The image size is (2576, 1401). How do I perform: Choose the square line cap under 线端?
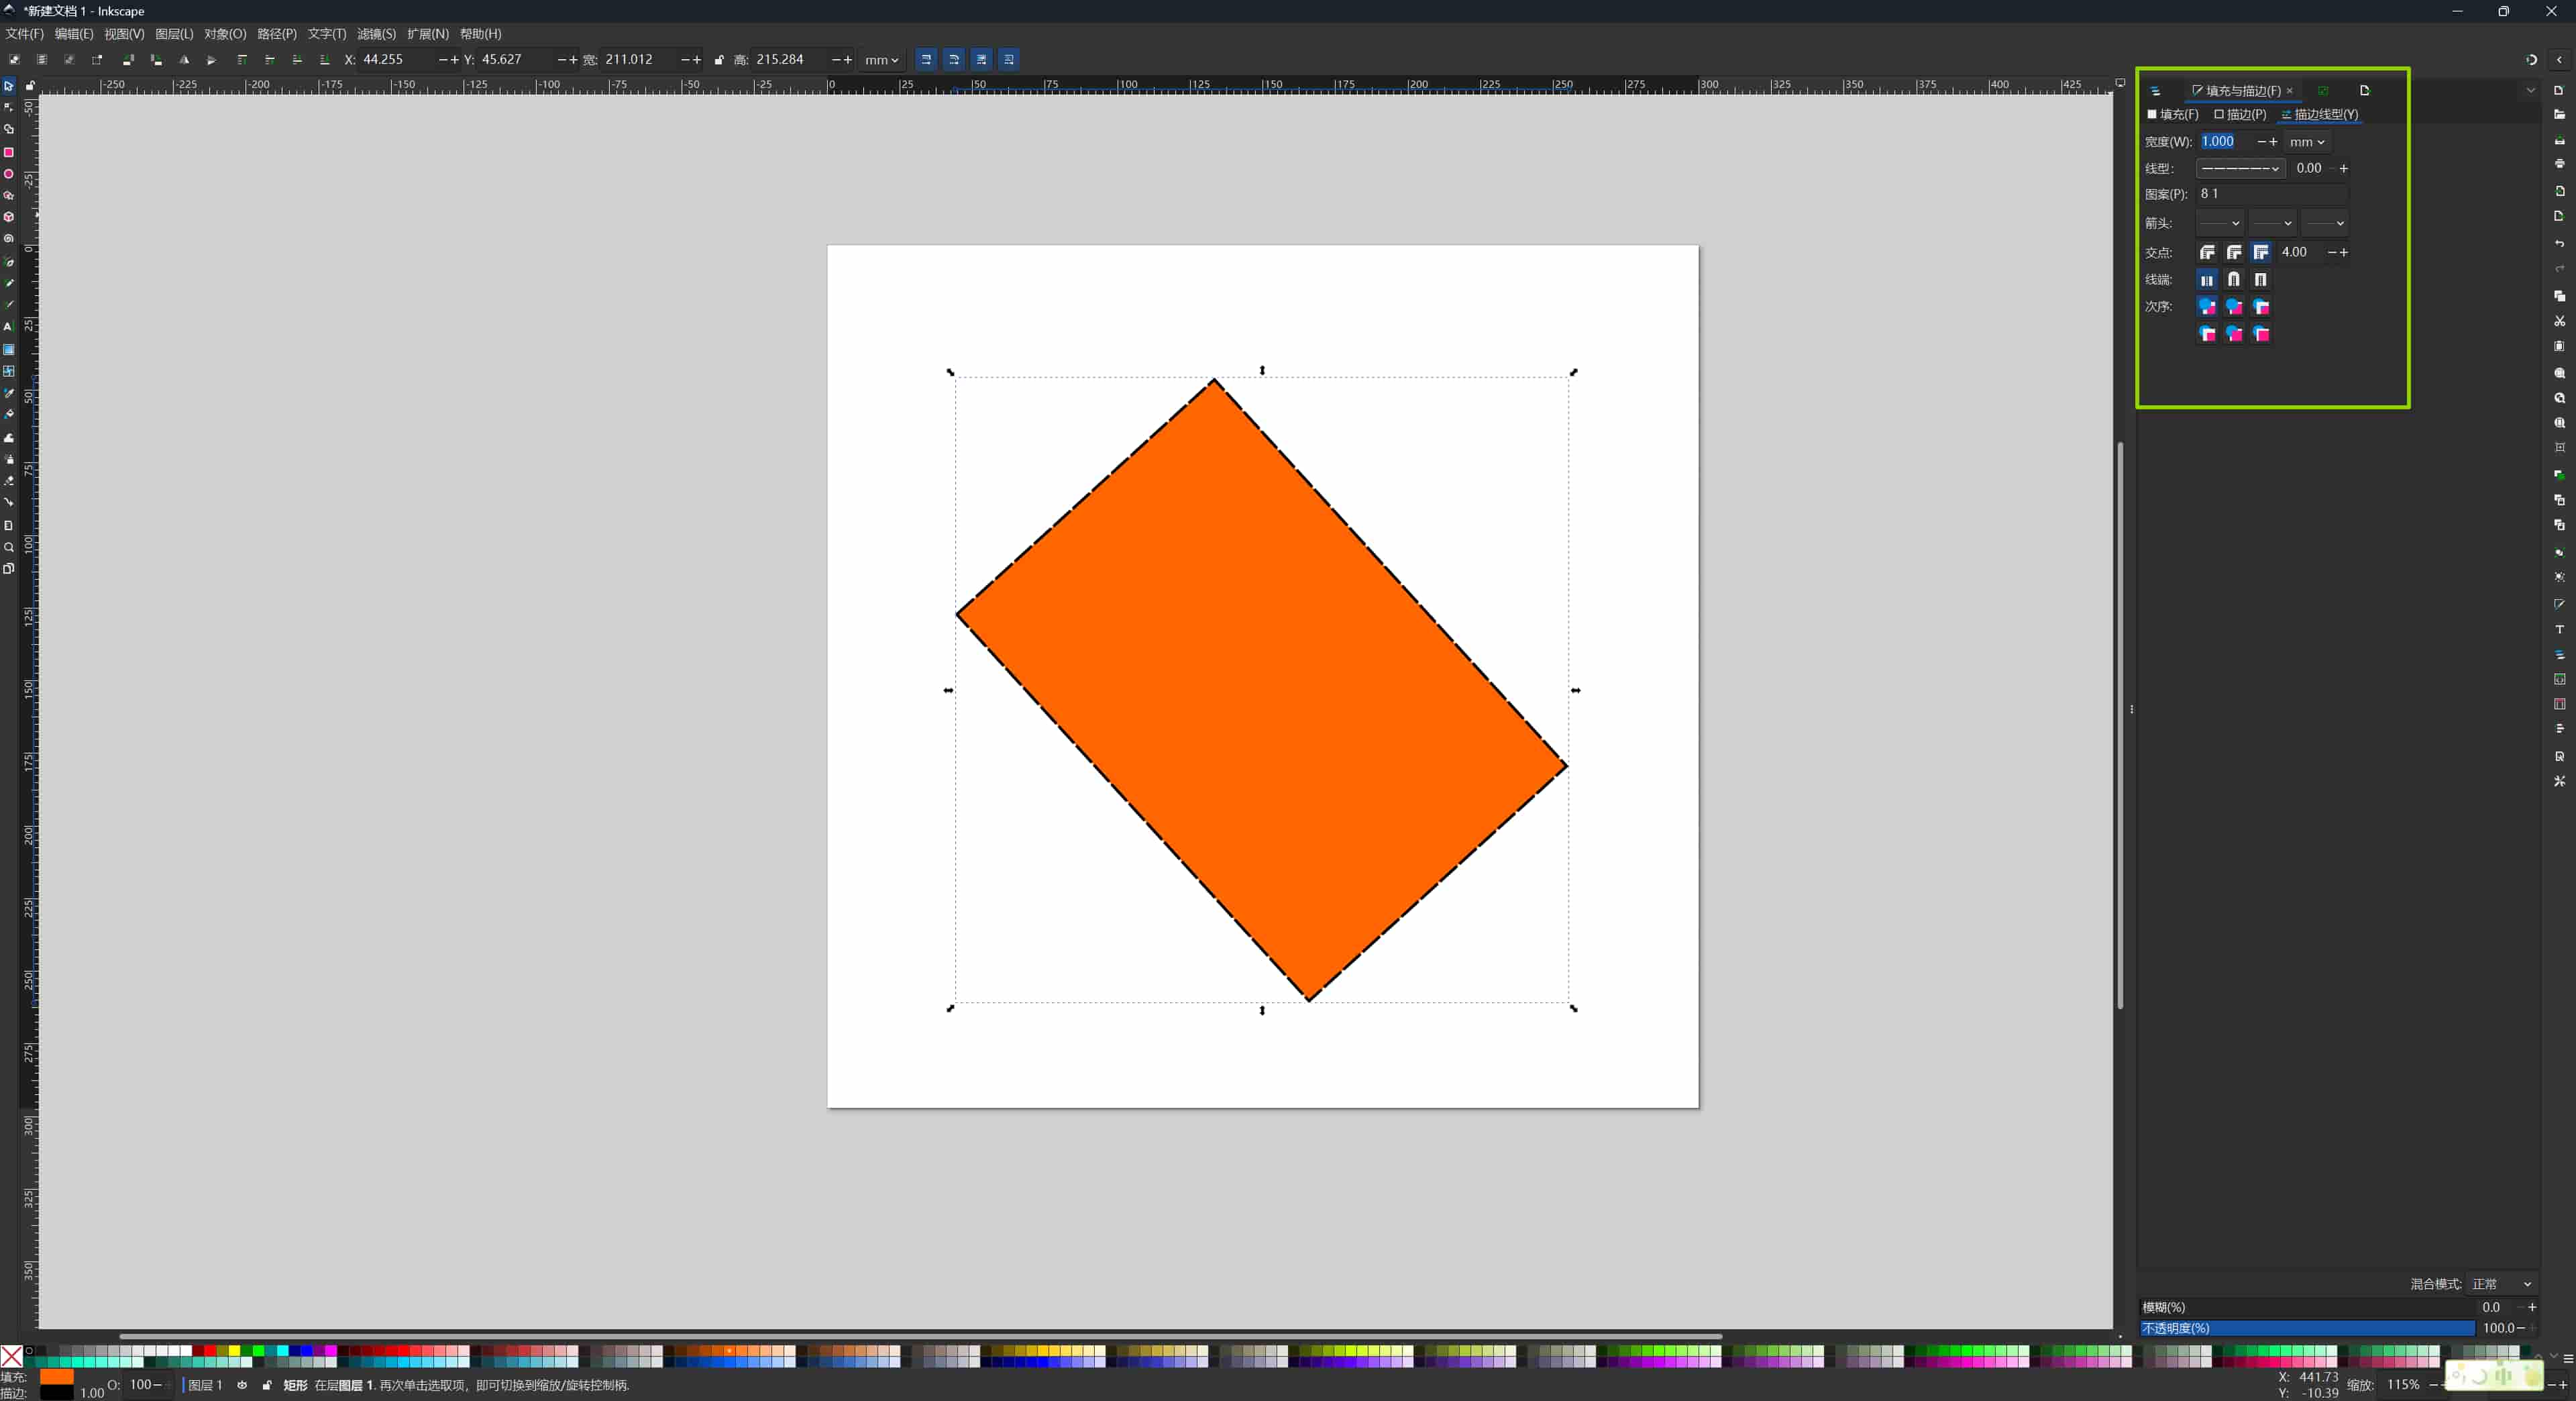pos(2260,280)
